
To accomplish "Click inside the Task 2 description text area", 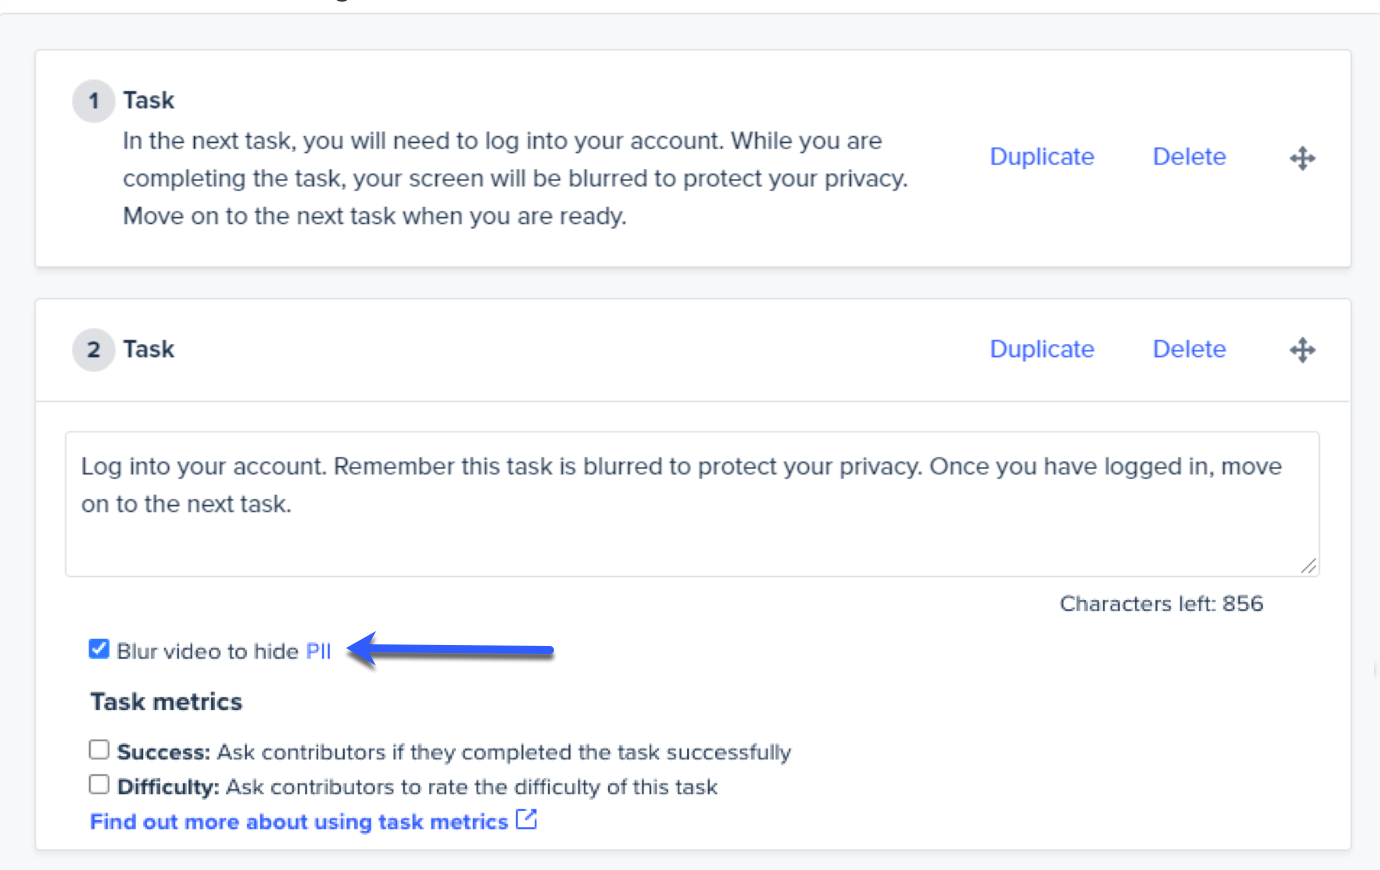I will click(x=692, y=504).
